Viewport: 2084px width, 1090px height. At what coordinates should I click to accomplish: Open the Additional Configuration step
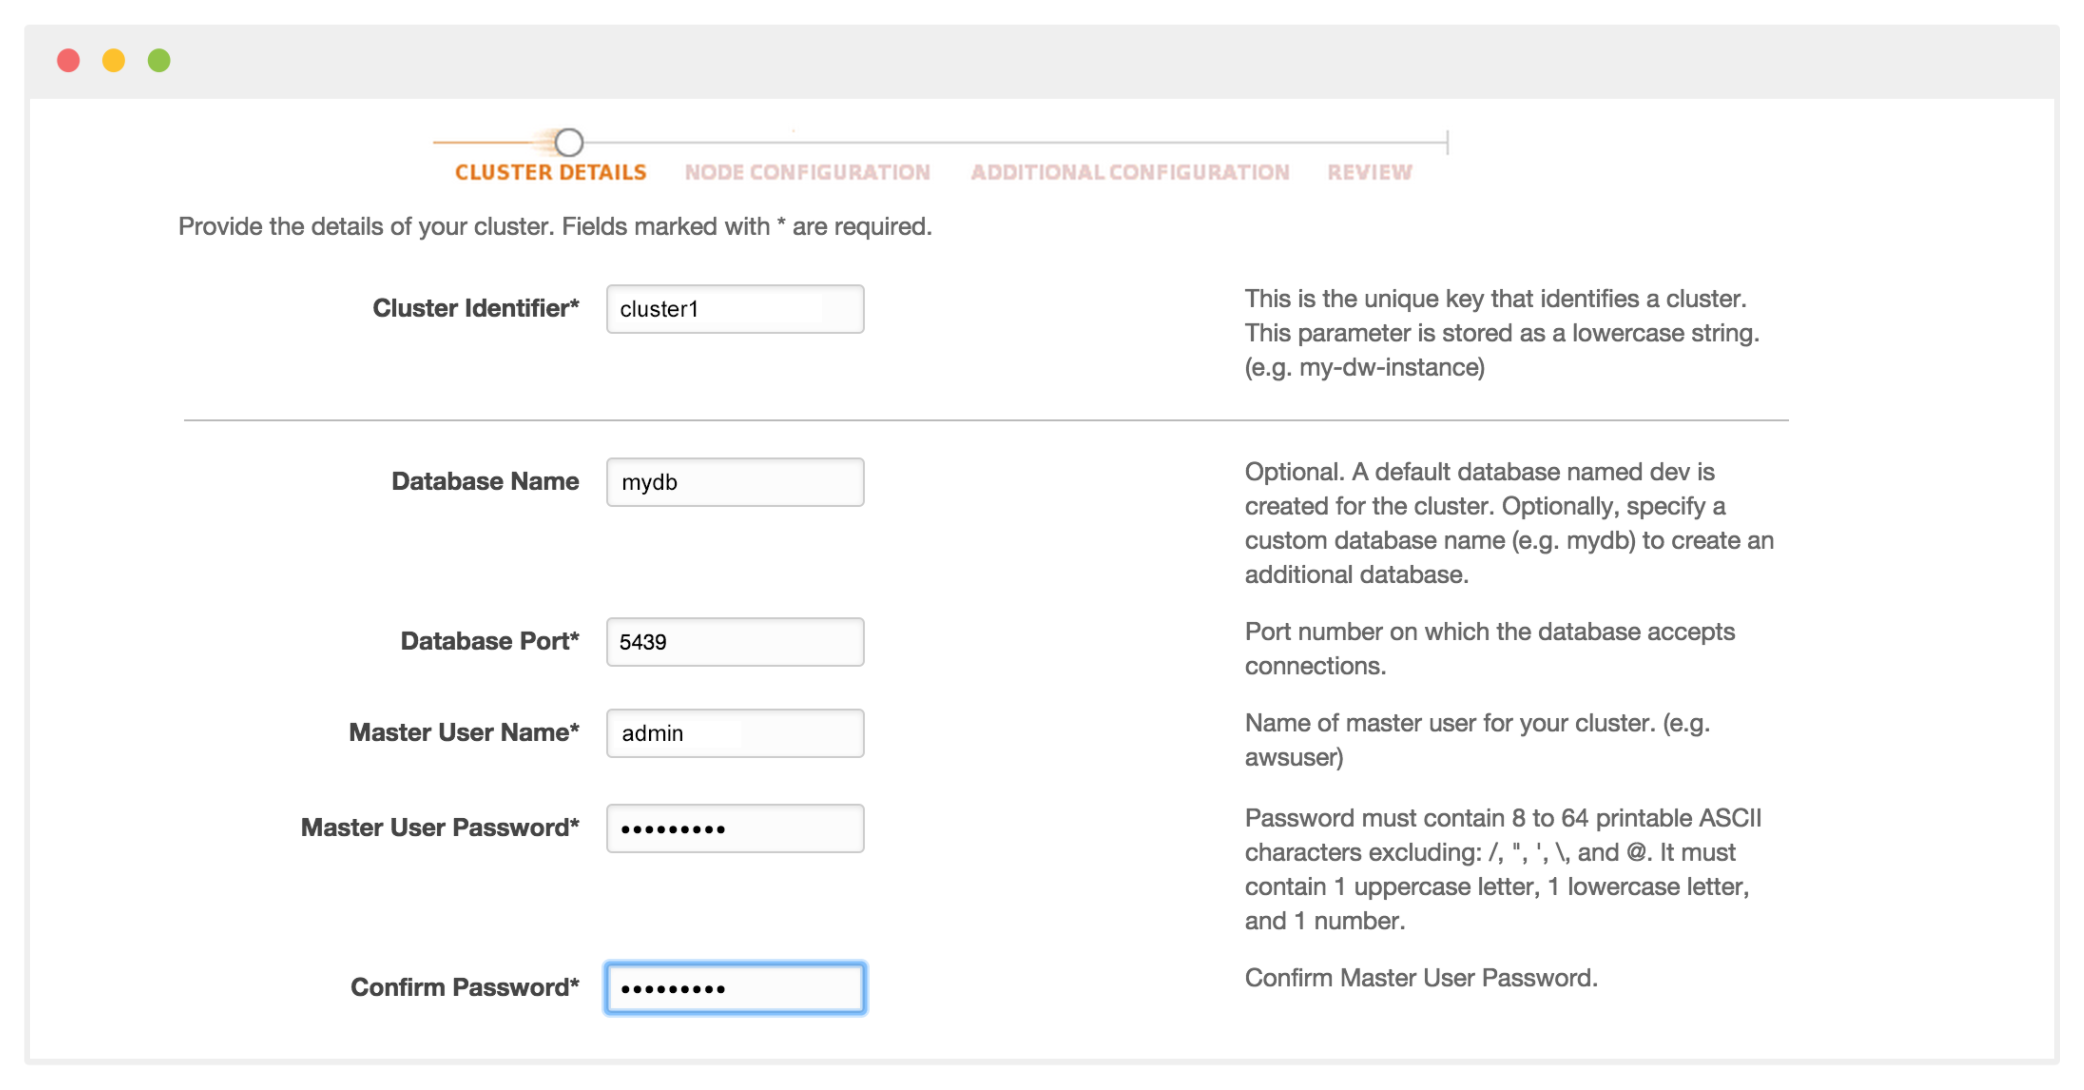[x=1130, y=171]
